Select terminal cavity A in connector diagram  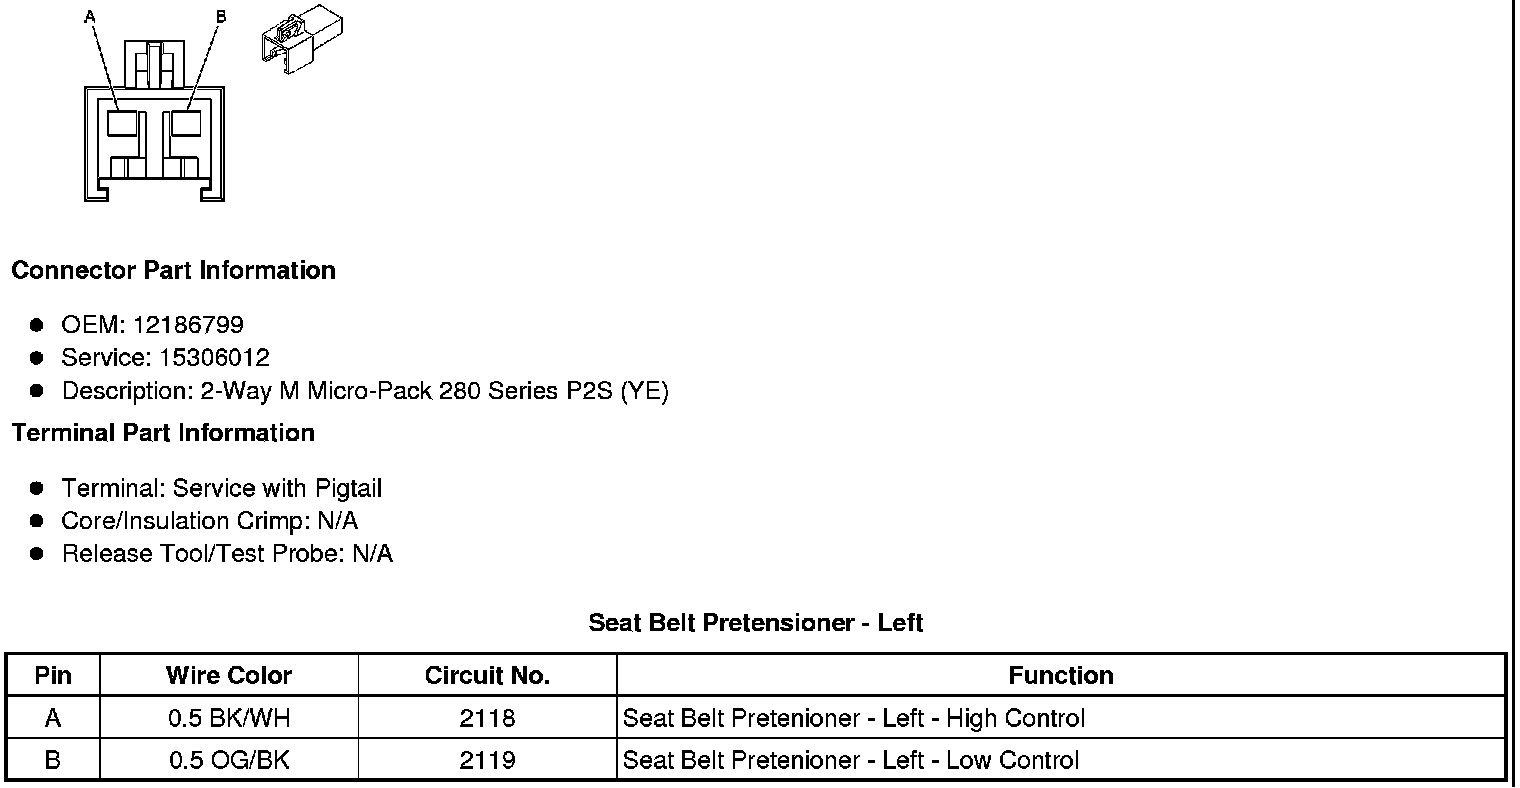122,124
